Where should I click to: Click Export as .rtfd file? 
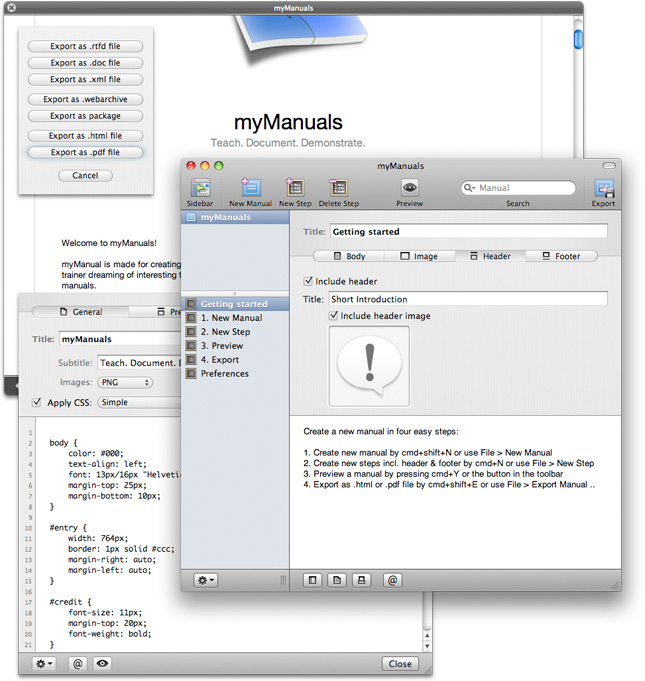pyautogui.click(x=85, y=46)
